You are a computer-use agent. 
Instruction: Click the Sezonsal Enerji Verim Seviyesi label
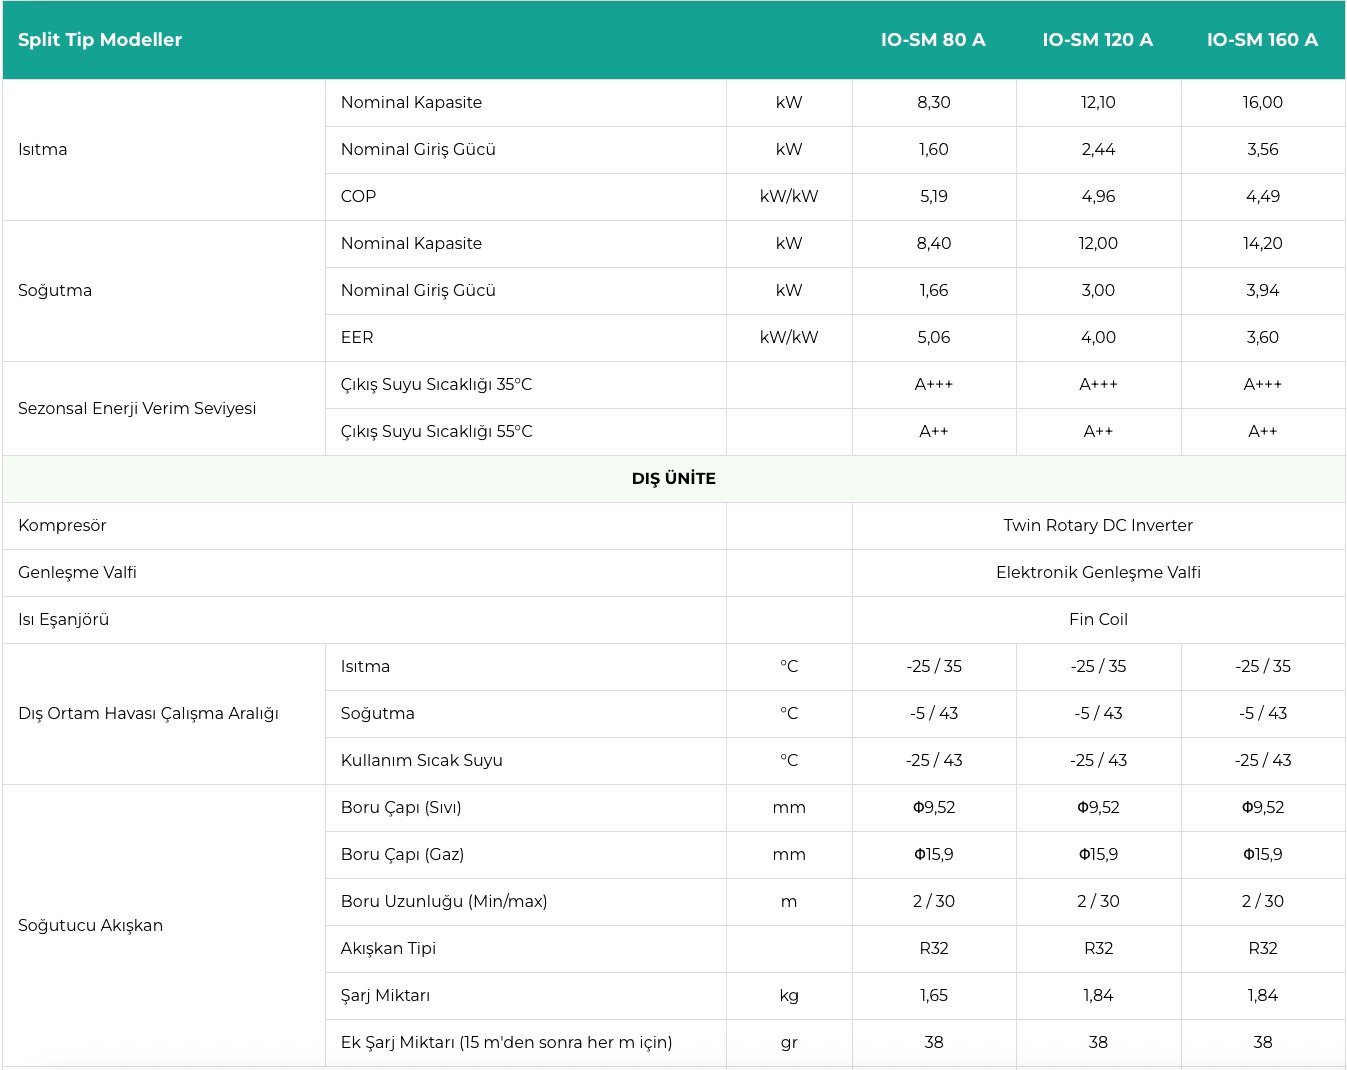(x=137, y=409)
